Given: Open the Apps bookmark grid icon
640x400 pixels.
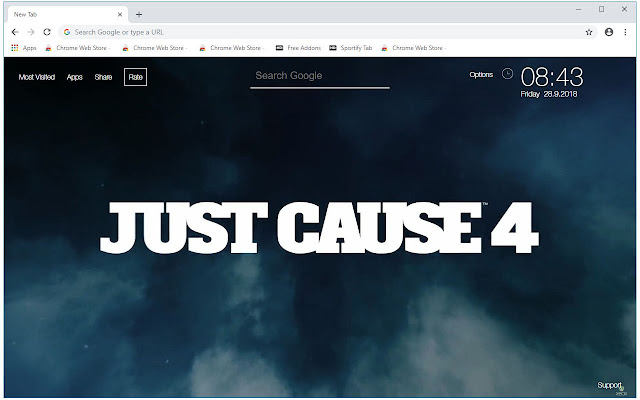Looking at the screenshot, I should click(x=15, y=48).
